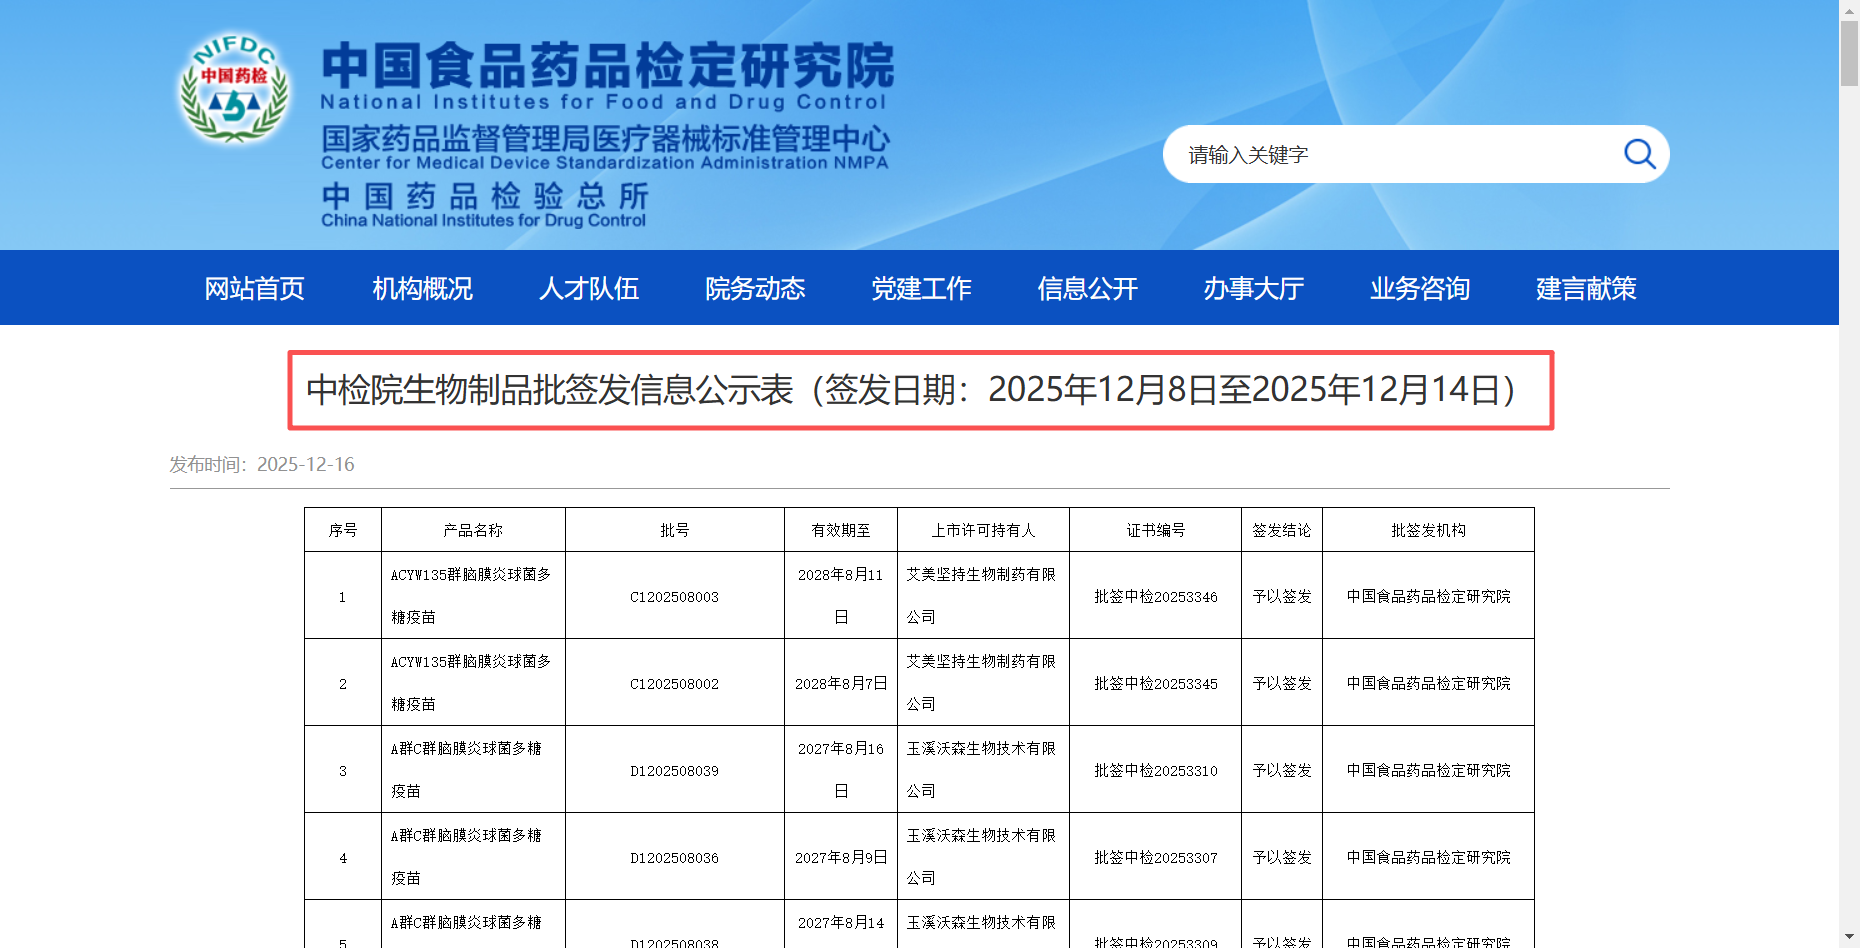Image resolution: width=1860 pixels, height=948 pixels.
Task: Click 玉溪沃森生物技术有限公司 in the D1202508039 row
Action: tap(981, 770)
